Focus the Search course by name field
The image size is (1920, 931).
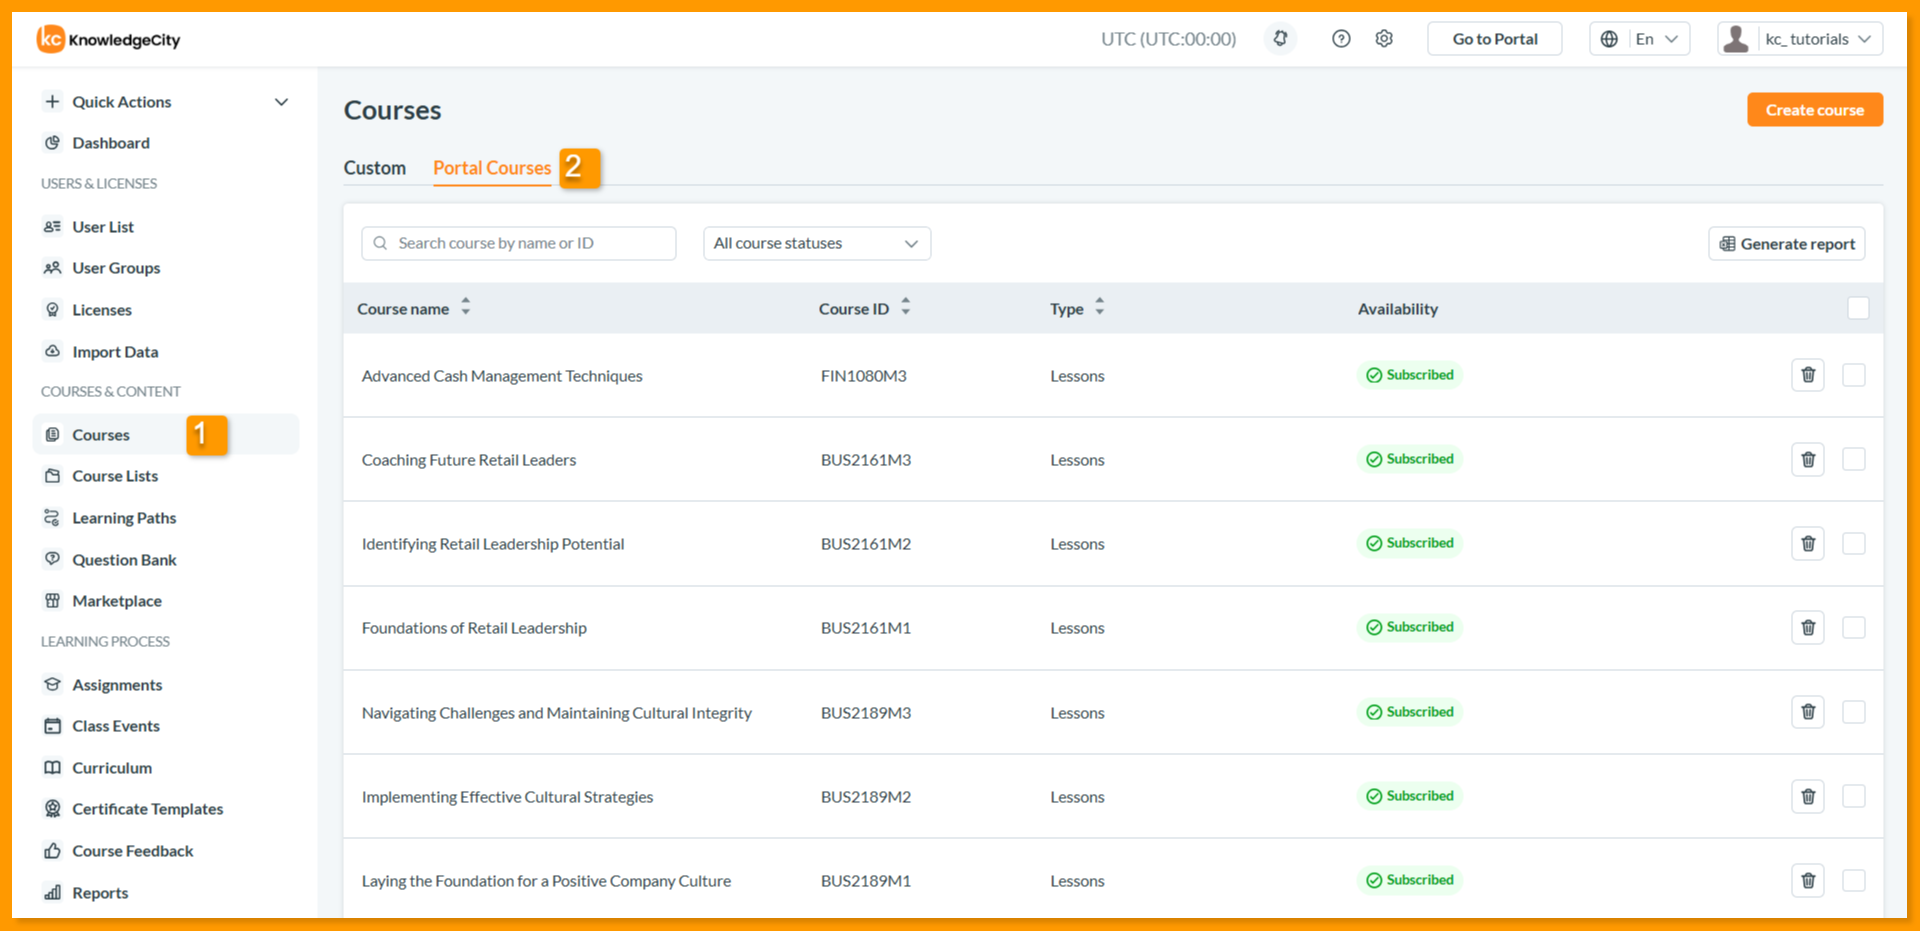[x=519, y=243]
